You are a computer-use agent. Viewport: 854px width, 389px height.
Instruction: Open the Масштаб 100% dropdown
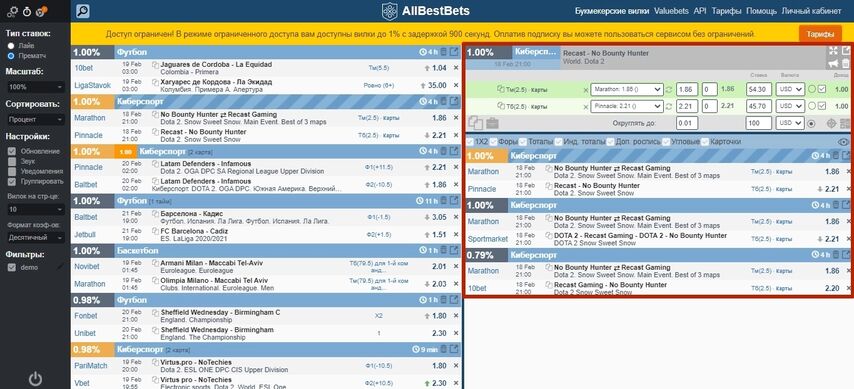point(35,87)
